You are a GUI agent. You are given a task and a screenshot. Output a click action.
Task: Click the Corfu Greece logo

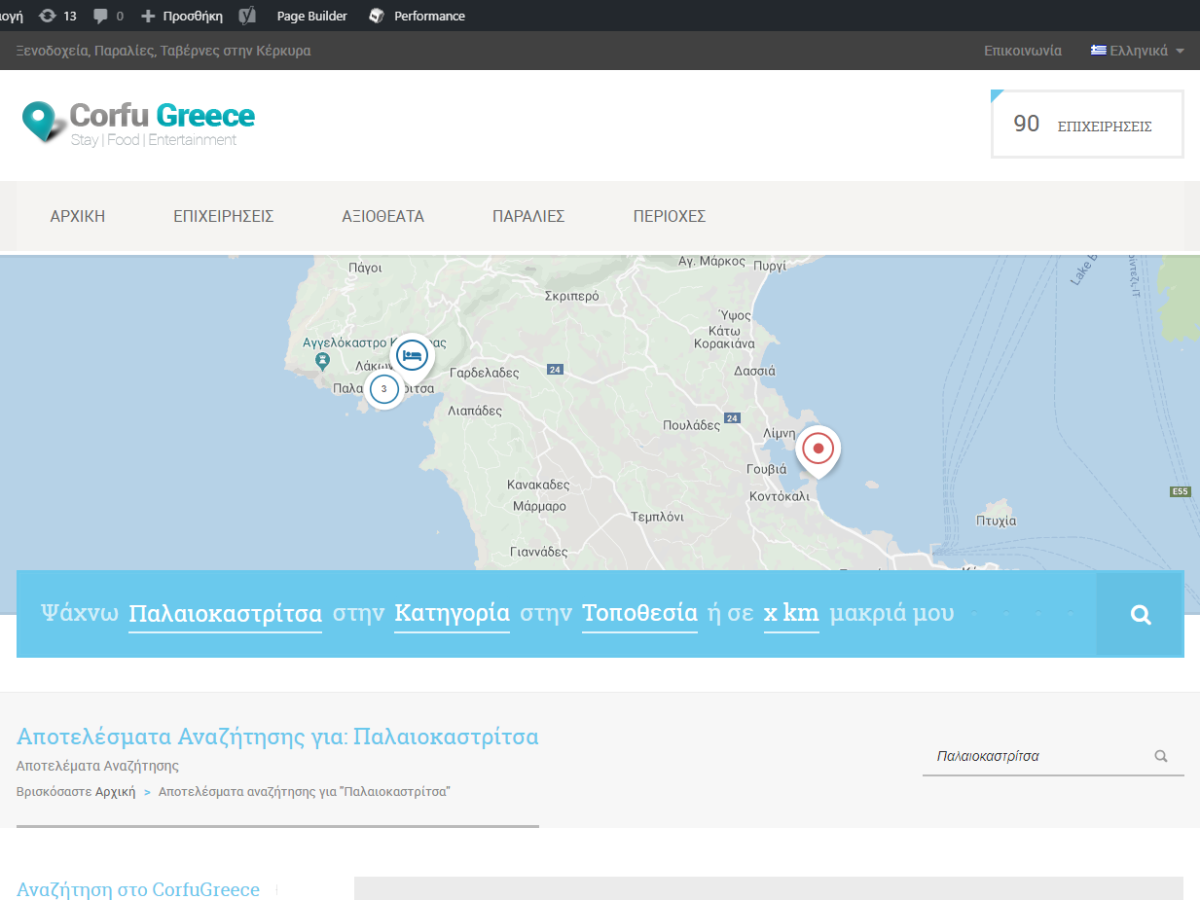[139, 124]
